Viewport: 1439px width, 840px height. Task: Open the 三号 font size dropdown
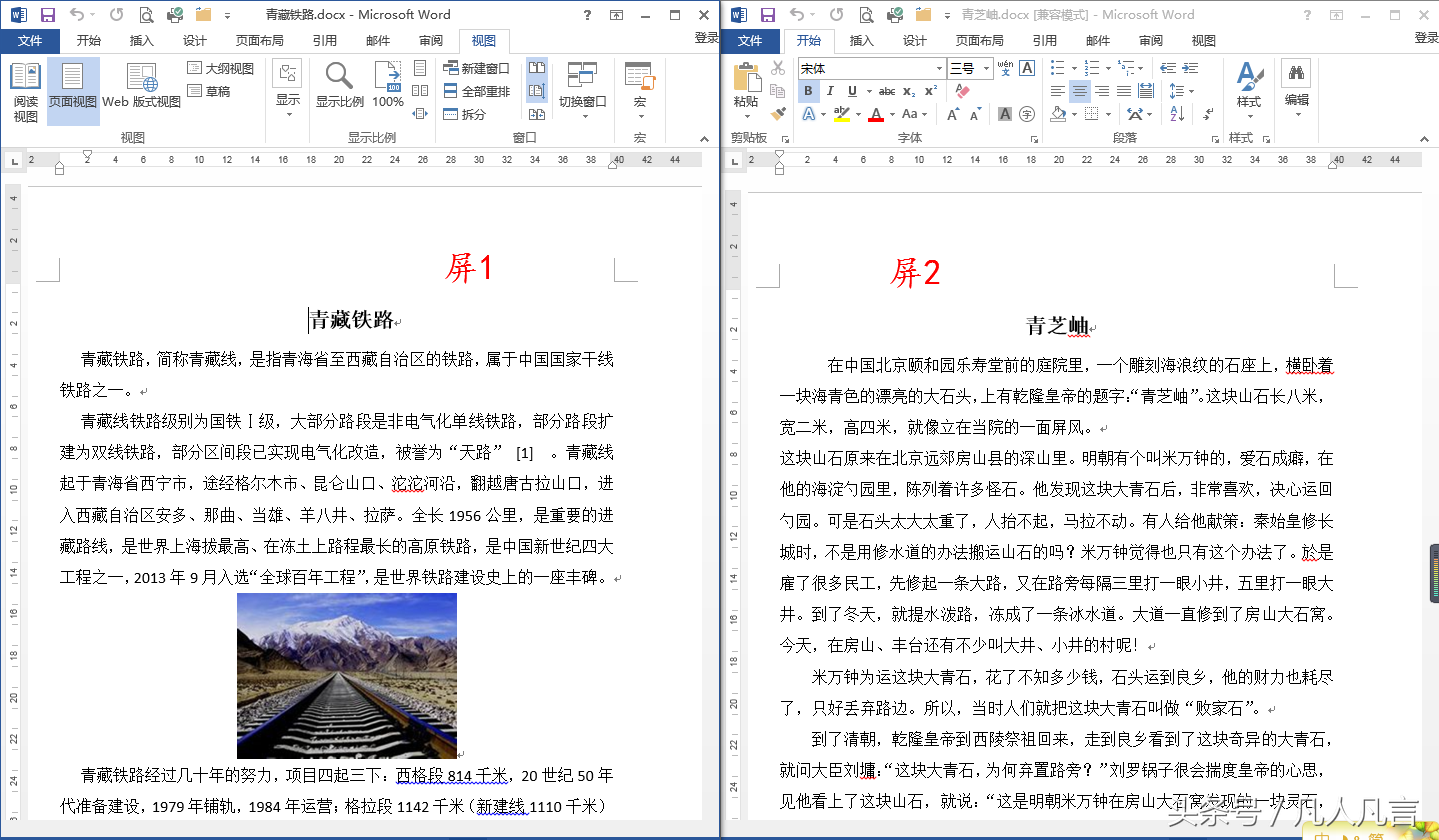coord(986,68)
